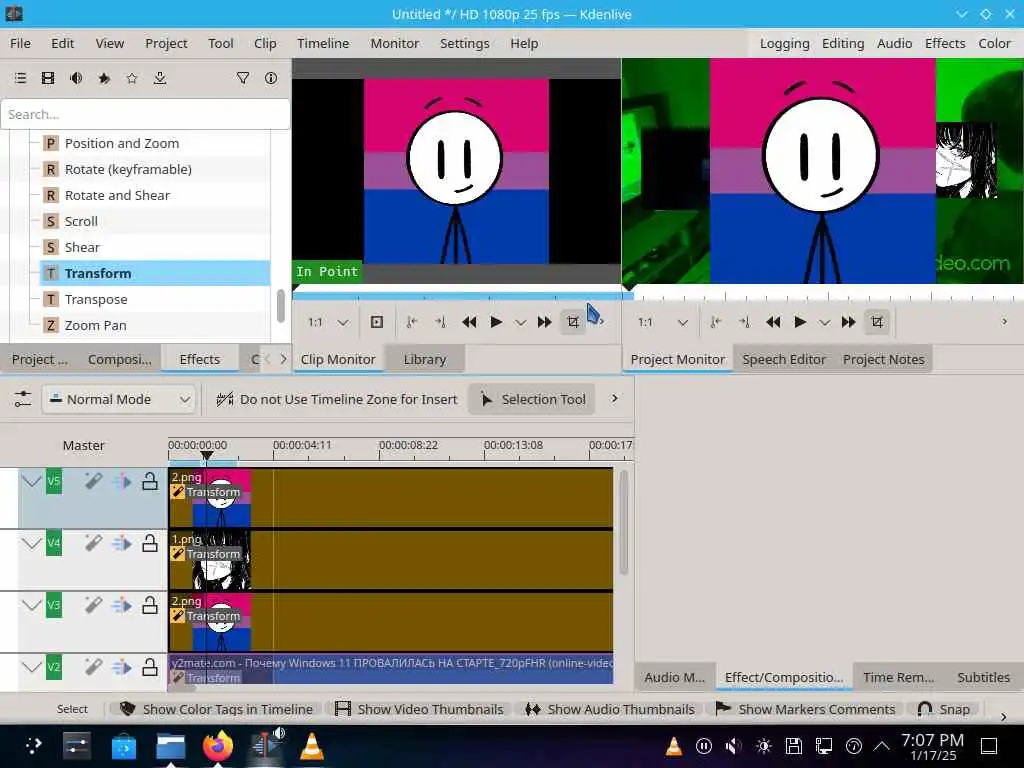The height and width of the screenshot is (768, 1024).
Task: Fast forward in the Clip Monitor
Action: [x=544, y=322]
